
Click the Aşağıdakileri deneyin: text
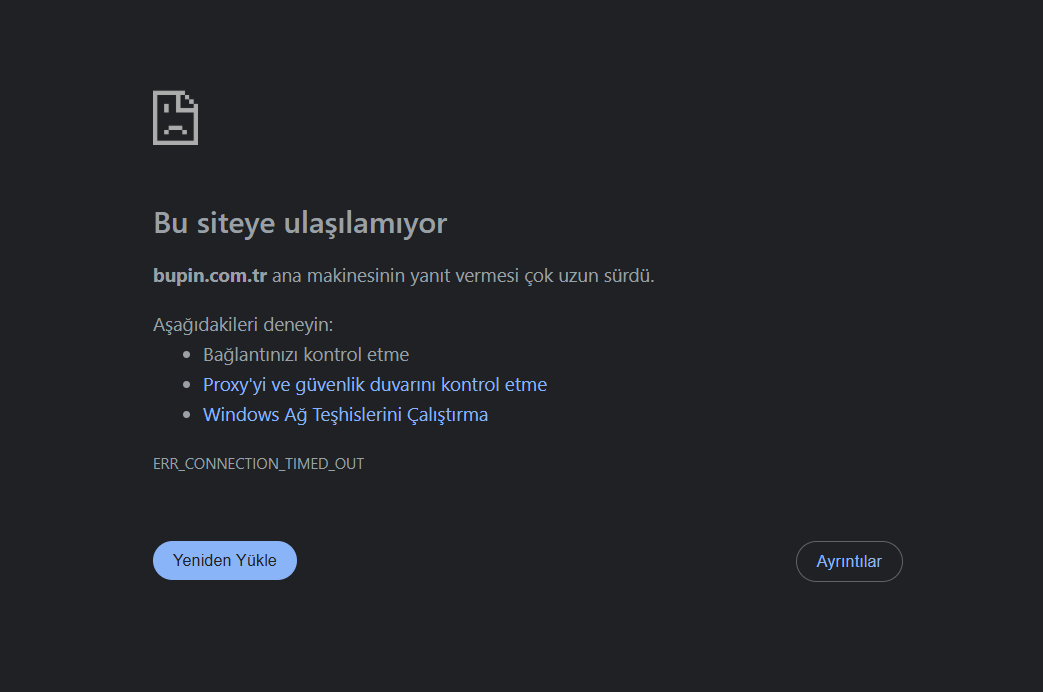243,325
